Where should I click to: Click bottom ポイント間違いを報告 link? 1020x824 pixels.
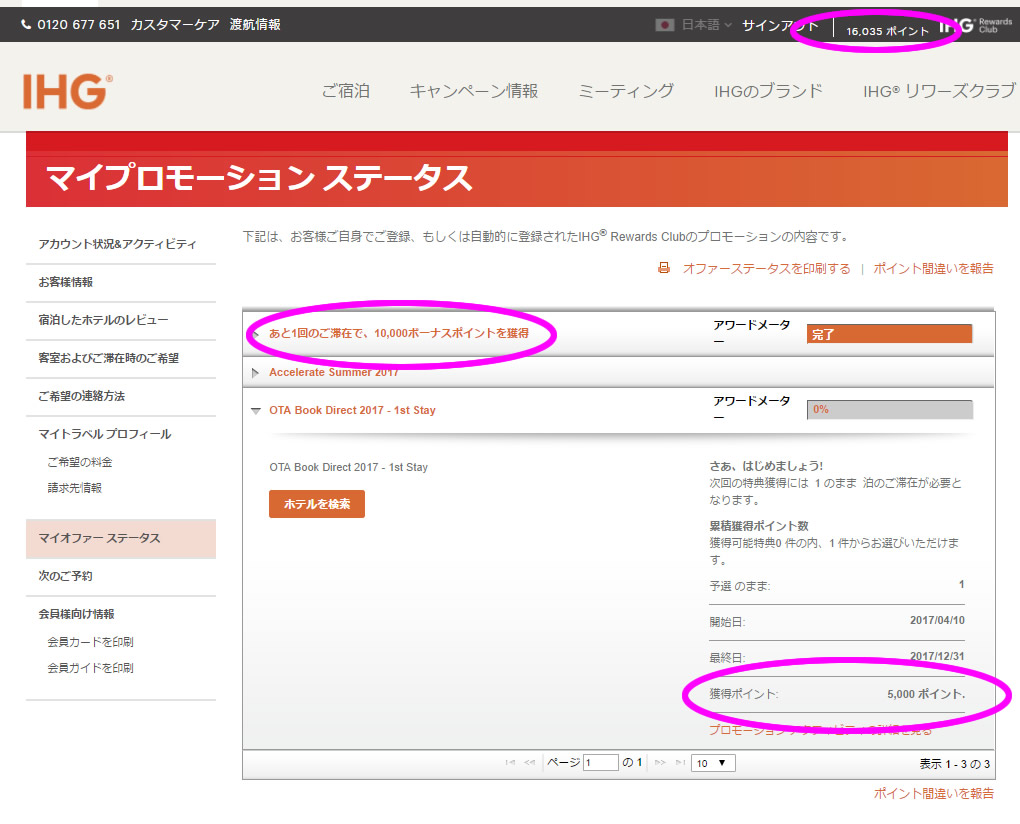933,793
